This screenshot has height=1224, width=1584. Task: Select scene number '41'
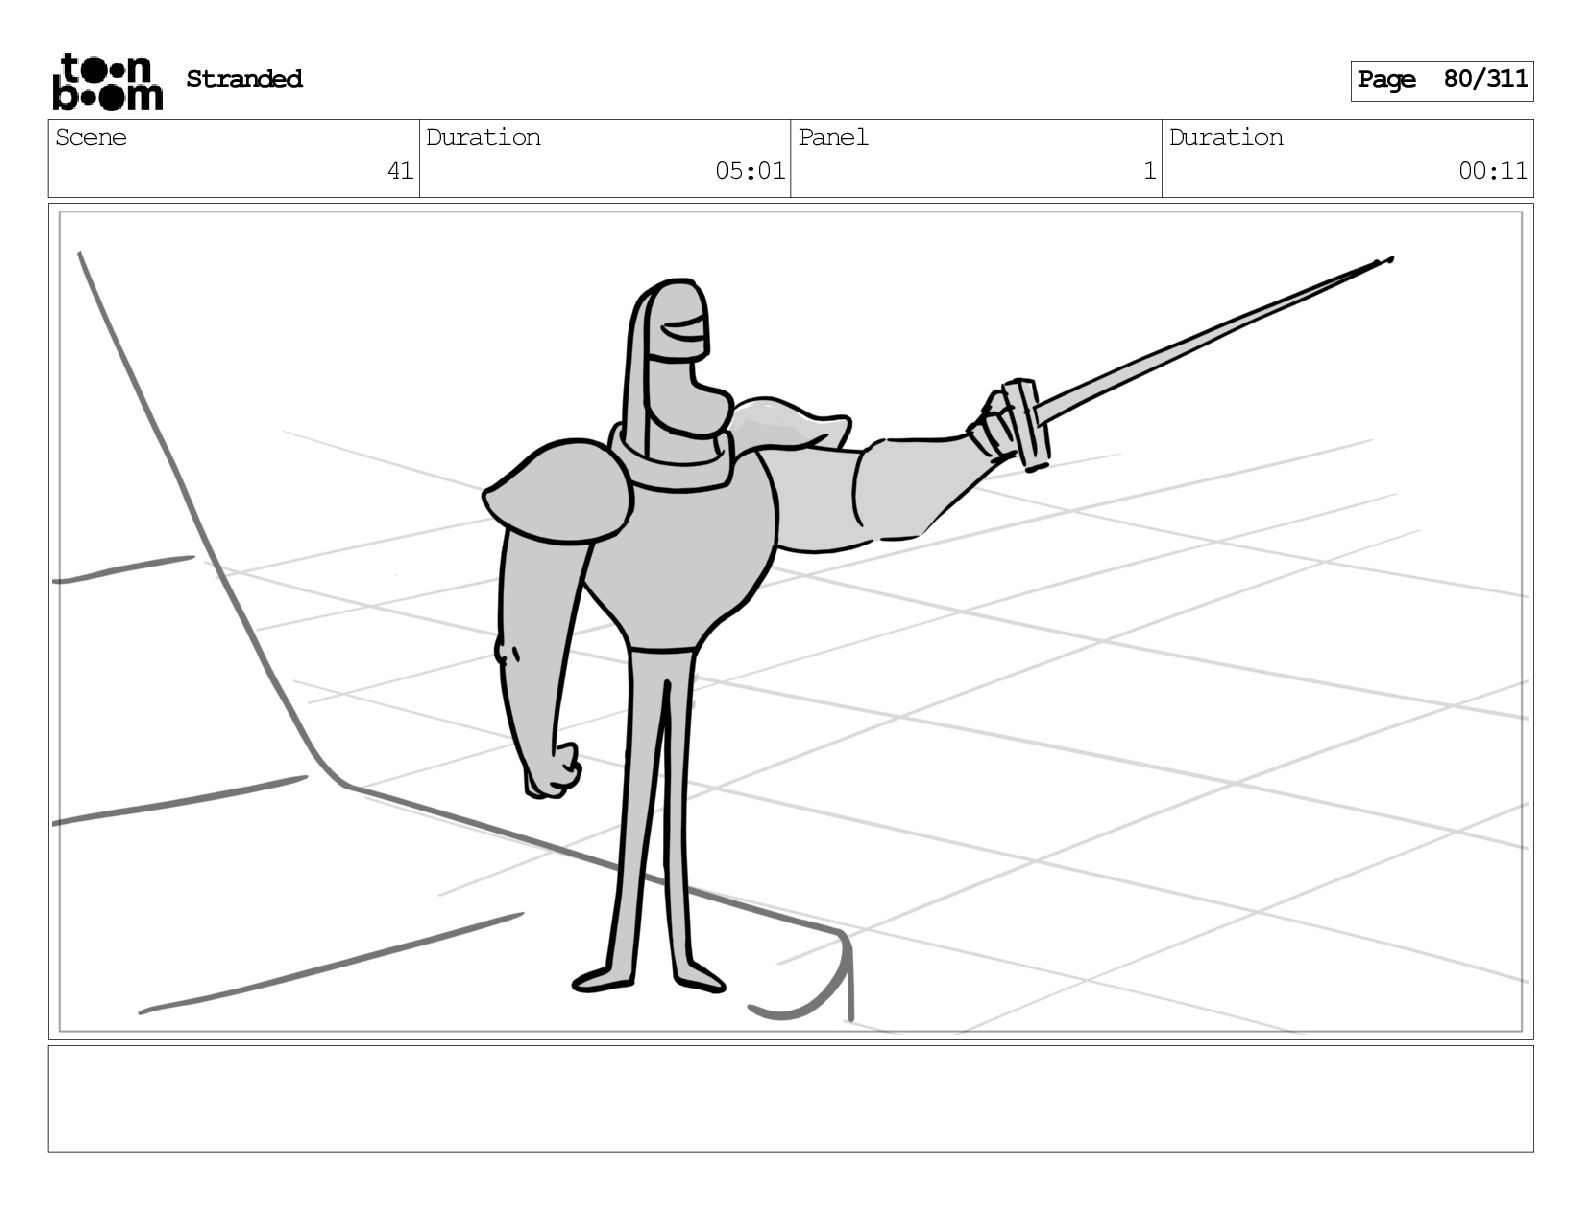click(x=400, y=171)
